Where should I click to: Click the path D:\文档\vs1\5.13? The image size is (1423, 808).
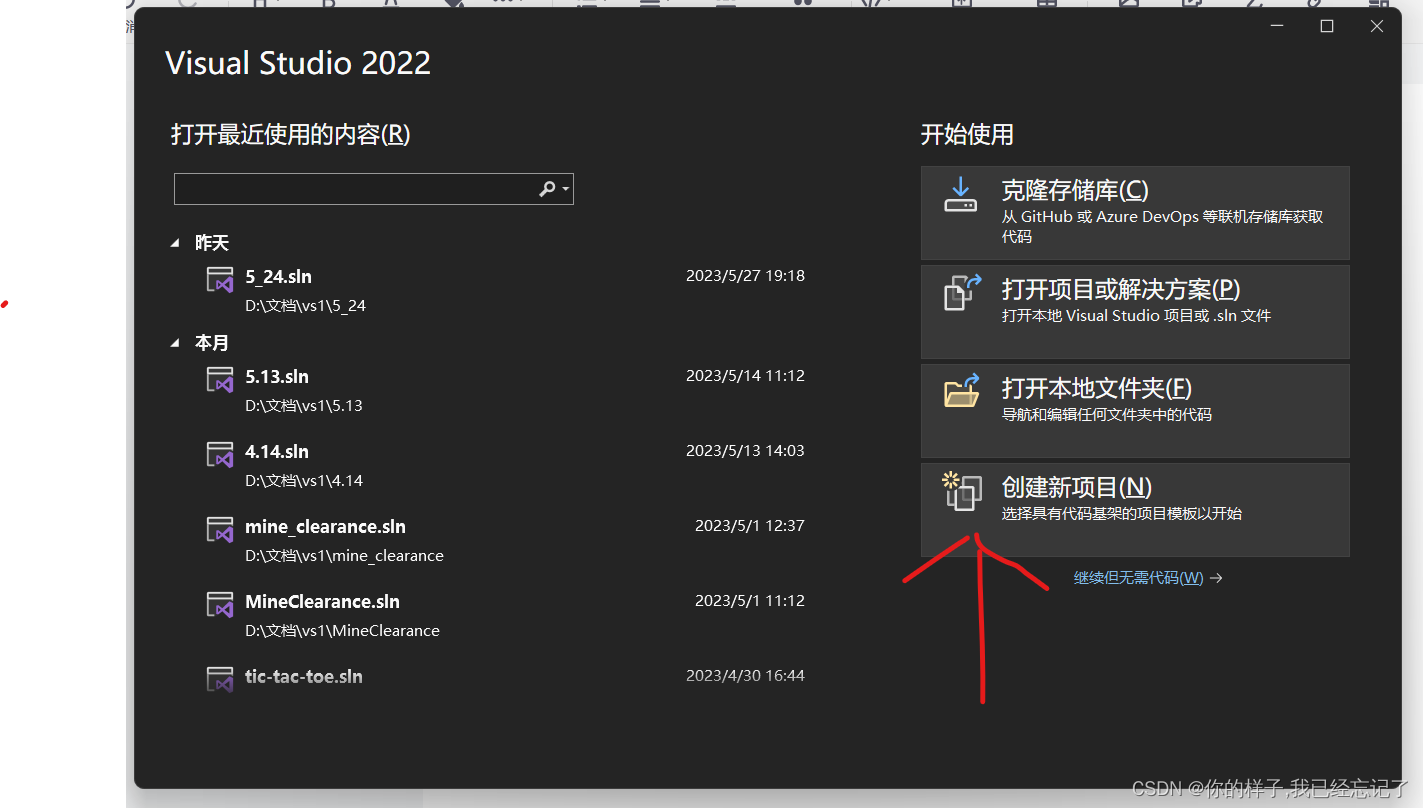coord(303,406)
